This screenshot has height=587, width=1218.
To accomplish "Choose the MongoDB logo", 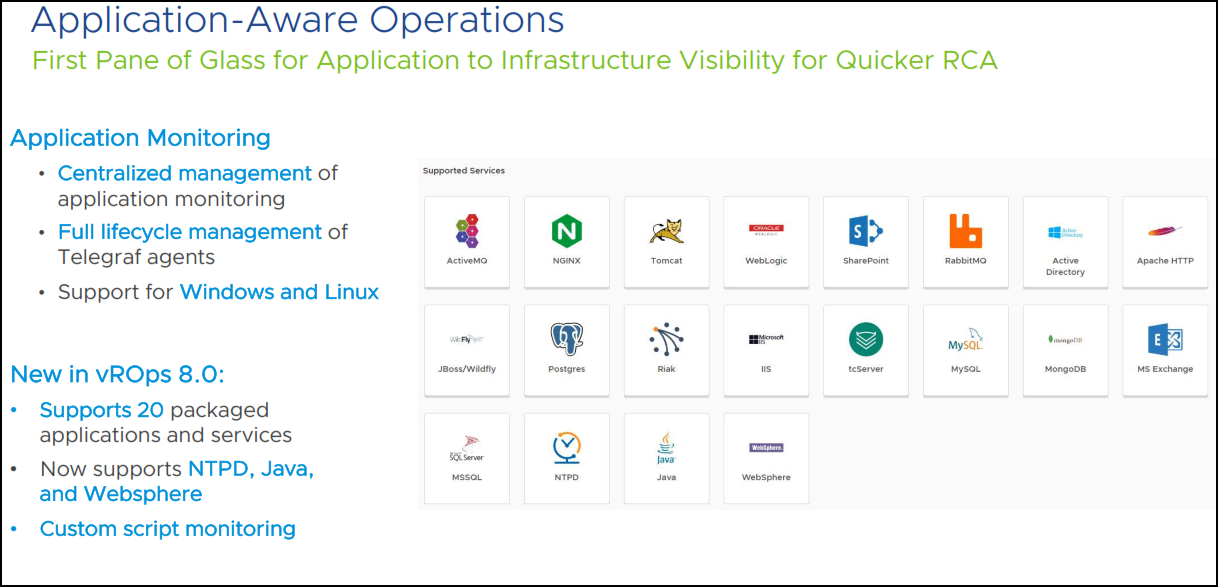I will 1065,340.
